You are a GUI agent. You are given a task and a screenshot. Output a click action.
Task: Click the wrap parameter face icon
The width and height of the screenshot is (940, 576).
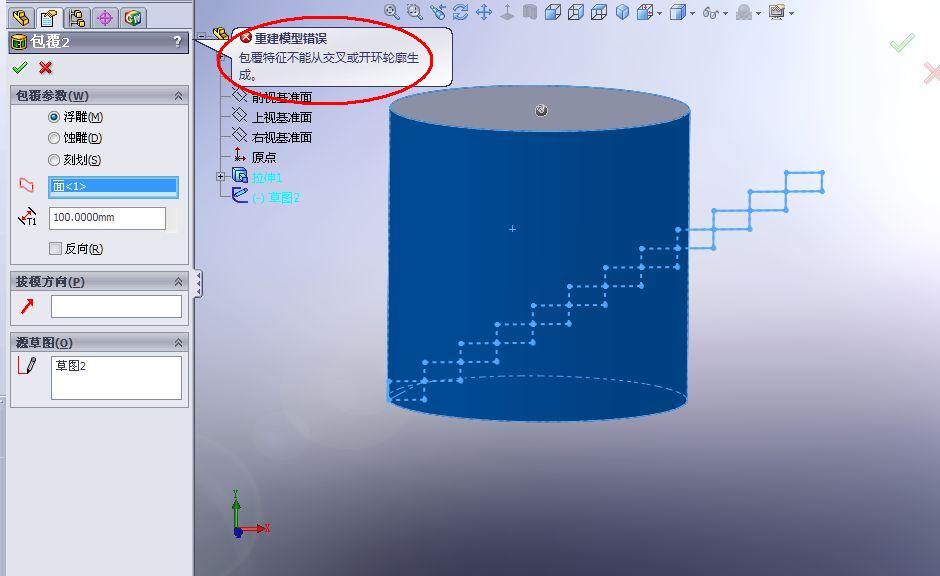tap(27, 185)
